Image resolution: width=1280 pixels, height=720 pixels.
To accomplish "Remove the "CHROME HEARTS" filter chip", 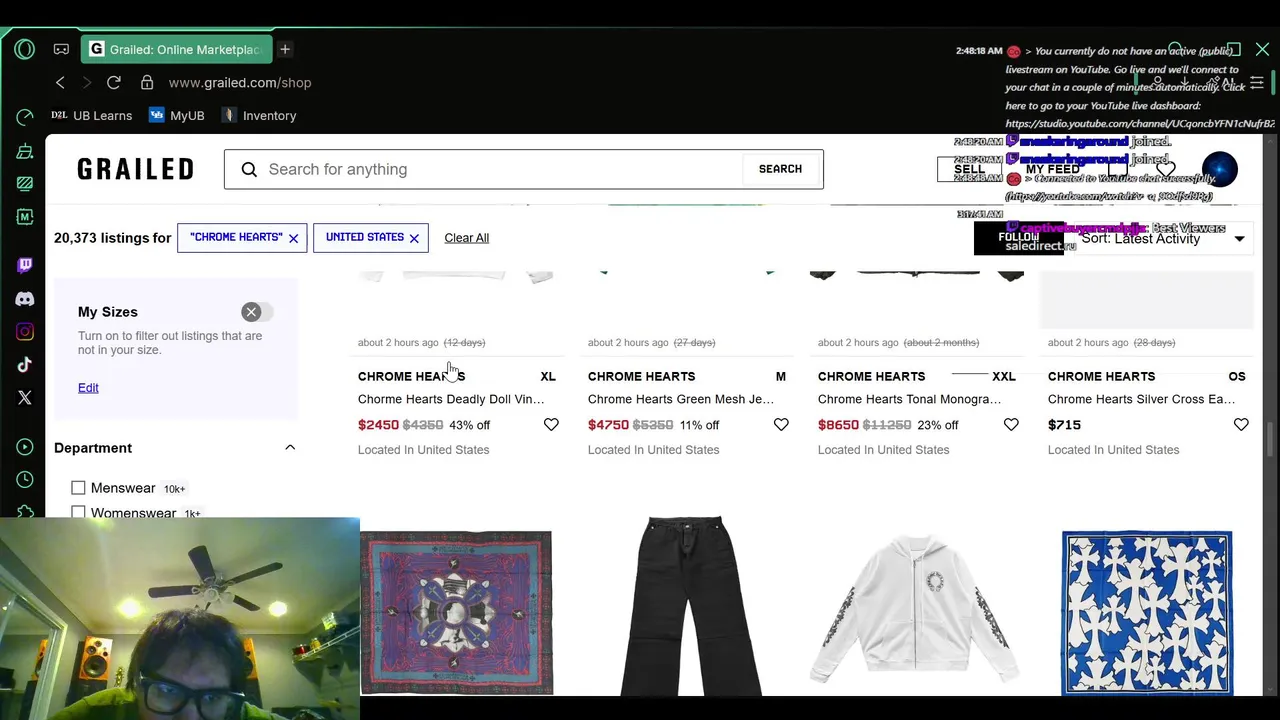I will tap(293, 238).
